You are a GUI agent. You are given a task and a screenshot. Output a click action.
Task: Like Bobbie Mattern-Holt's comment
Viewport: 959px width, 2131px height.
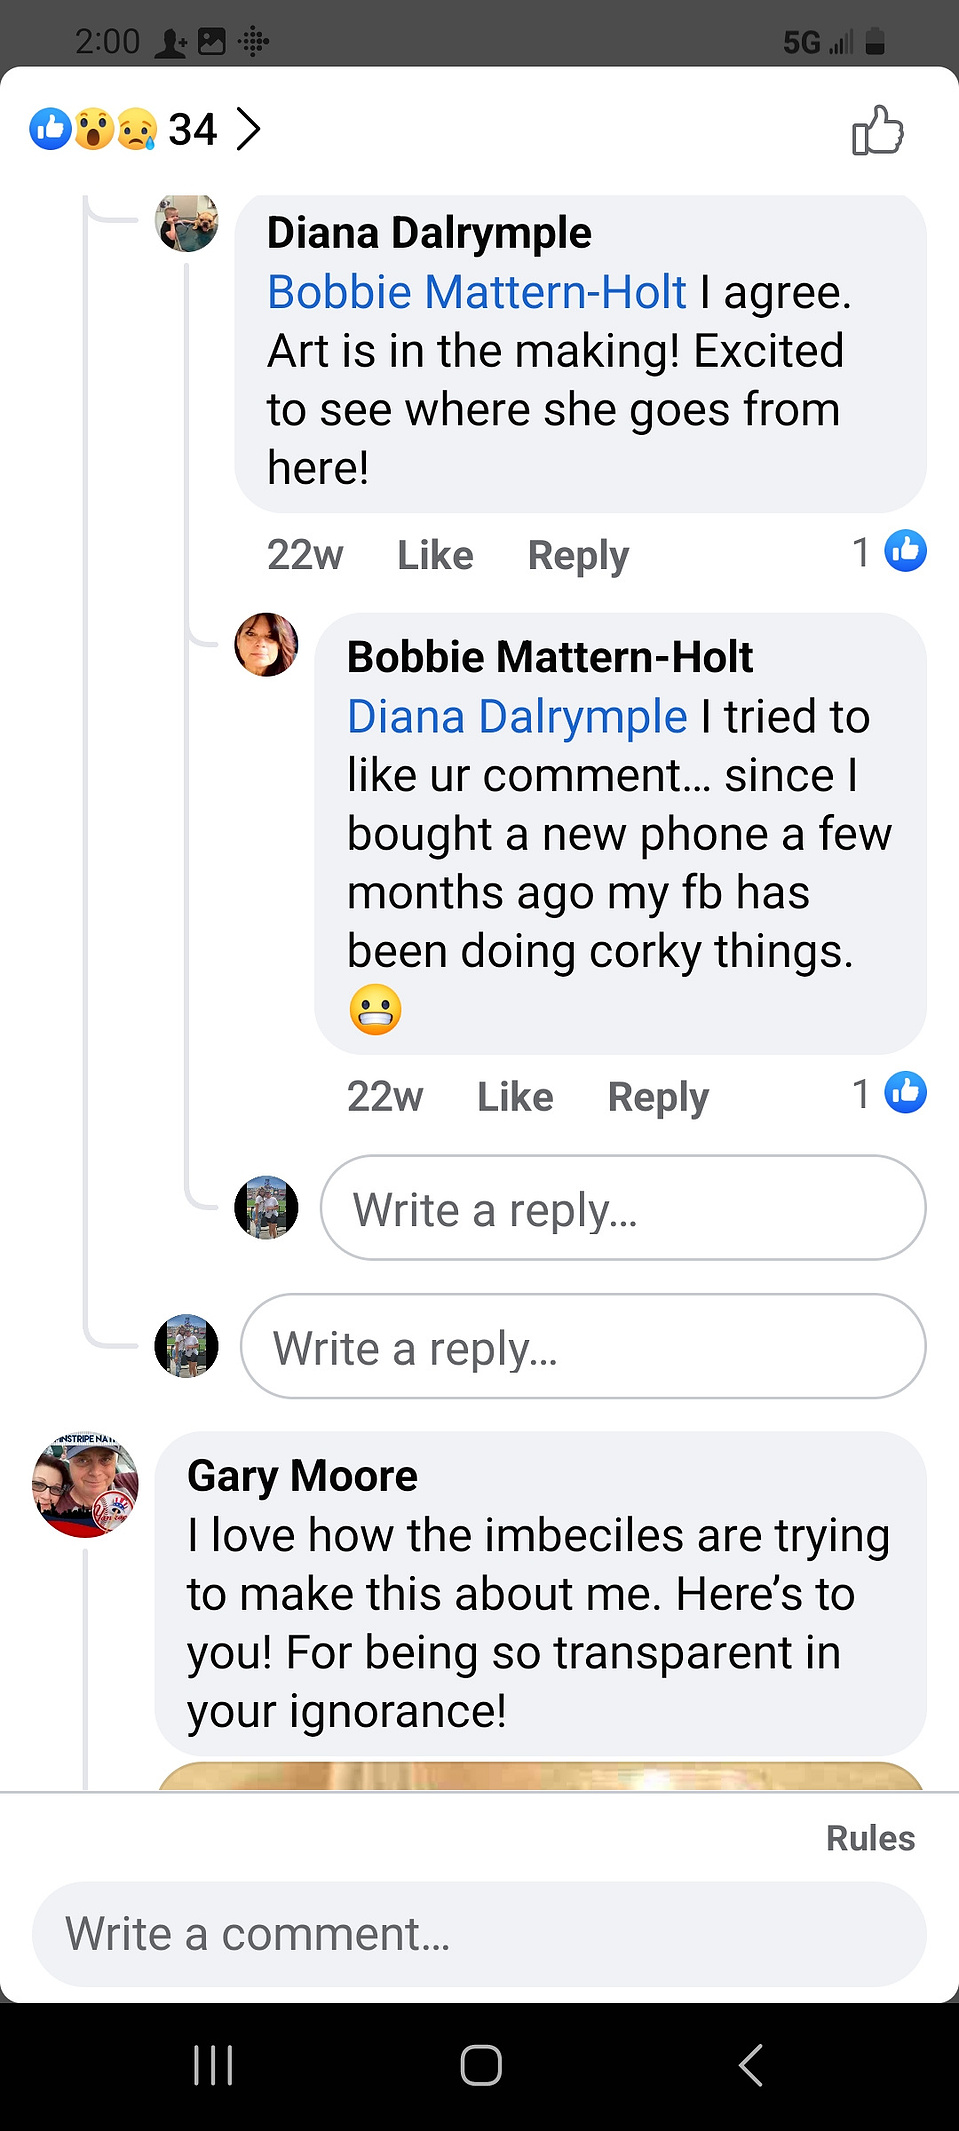pos(515,1097)
